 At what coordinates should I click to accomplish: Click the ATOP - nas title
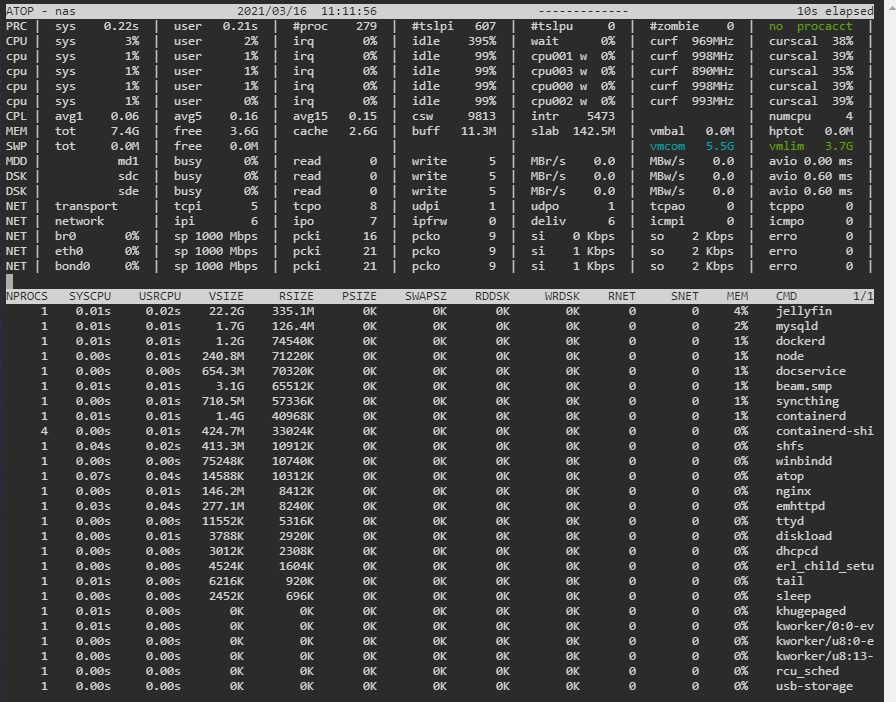pos(41,11)
